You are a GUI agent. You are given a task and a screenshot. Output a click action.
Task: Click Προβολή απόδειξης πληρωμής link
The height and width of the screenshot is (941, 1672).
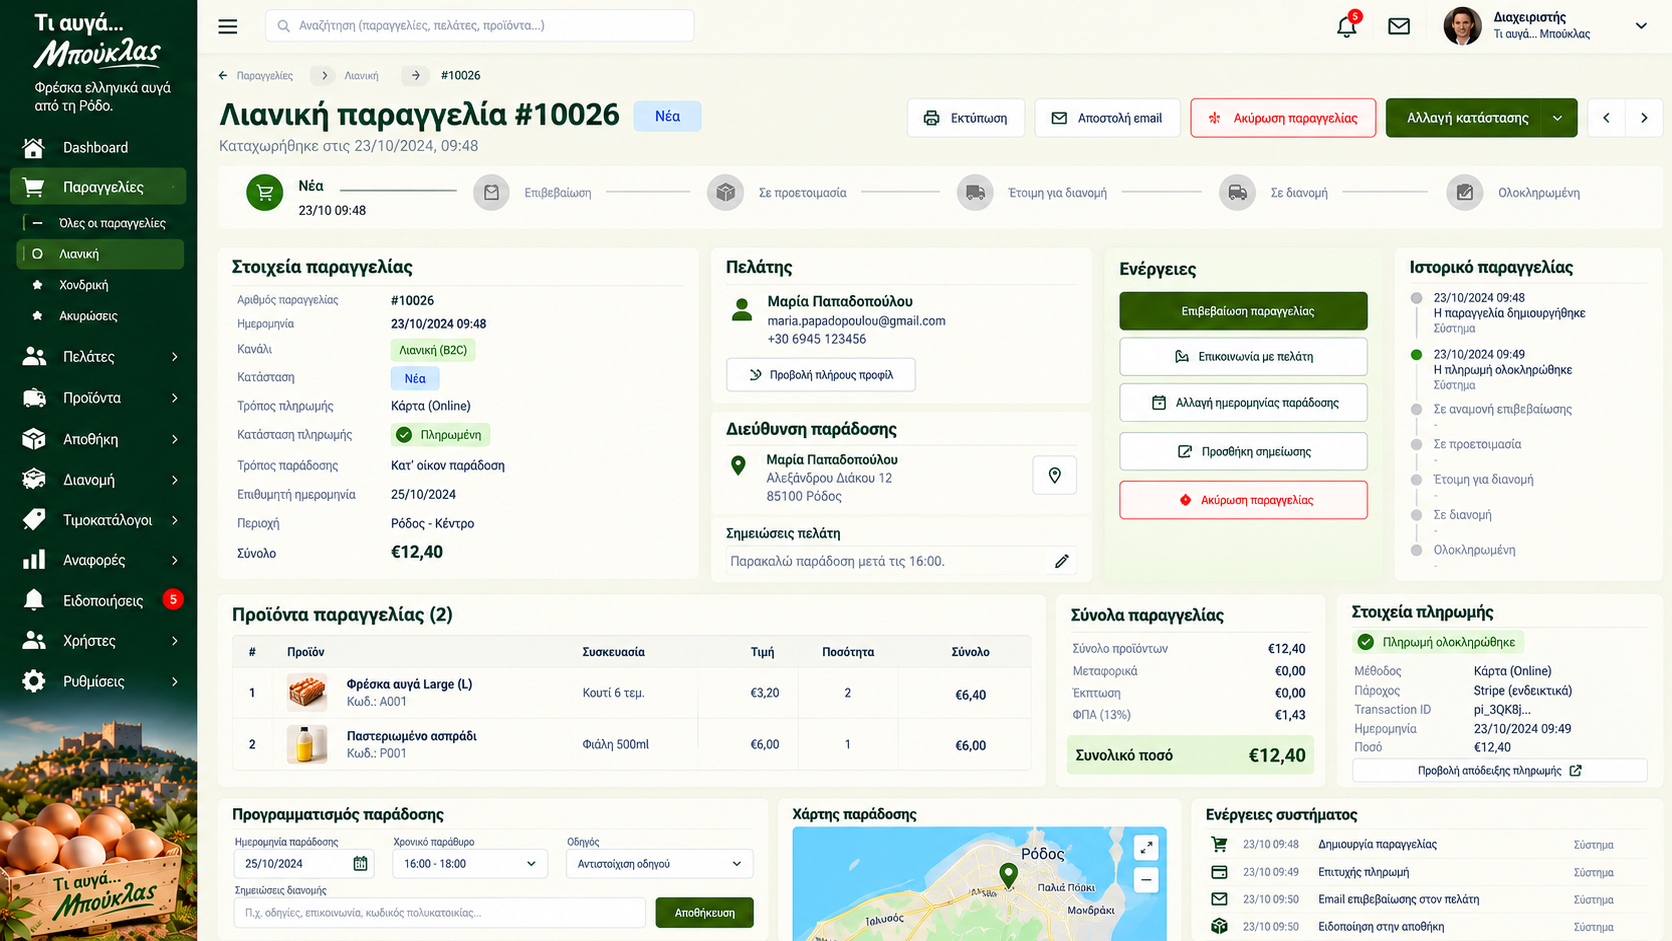point(1499,770)
